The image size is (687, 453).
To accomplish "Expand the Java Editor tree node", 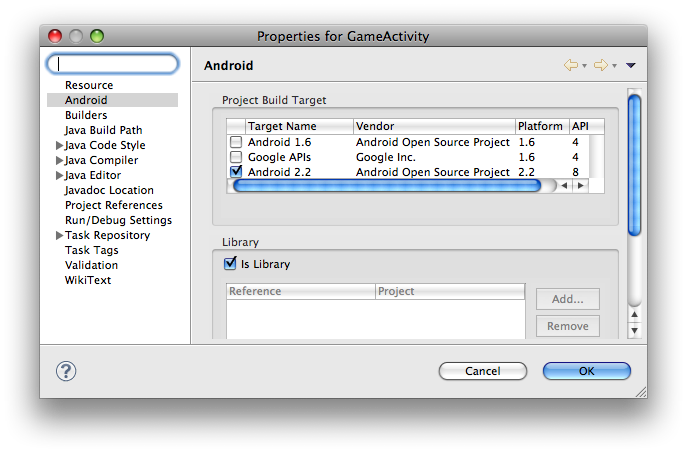I will (x=59, y=175).
